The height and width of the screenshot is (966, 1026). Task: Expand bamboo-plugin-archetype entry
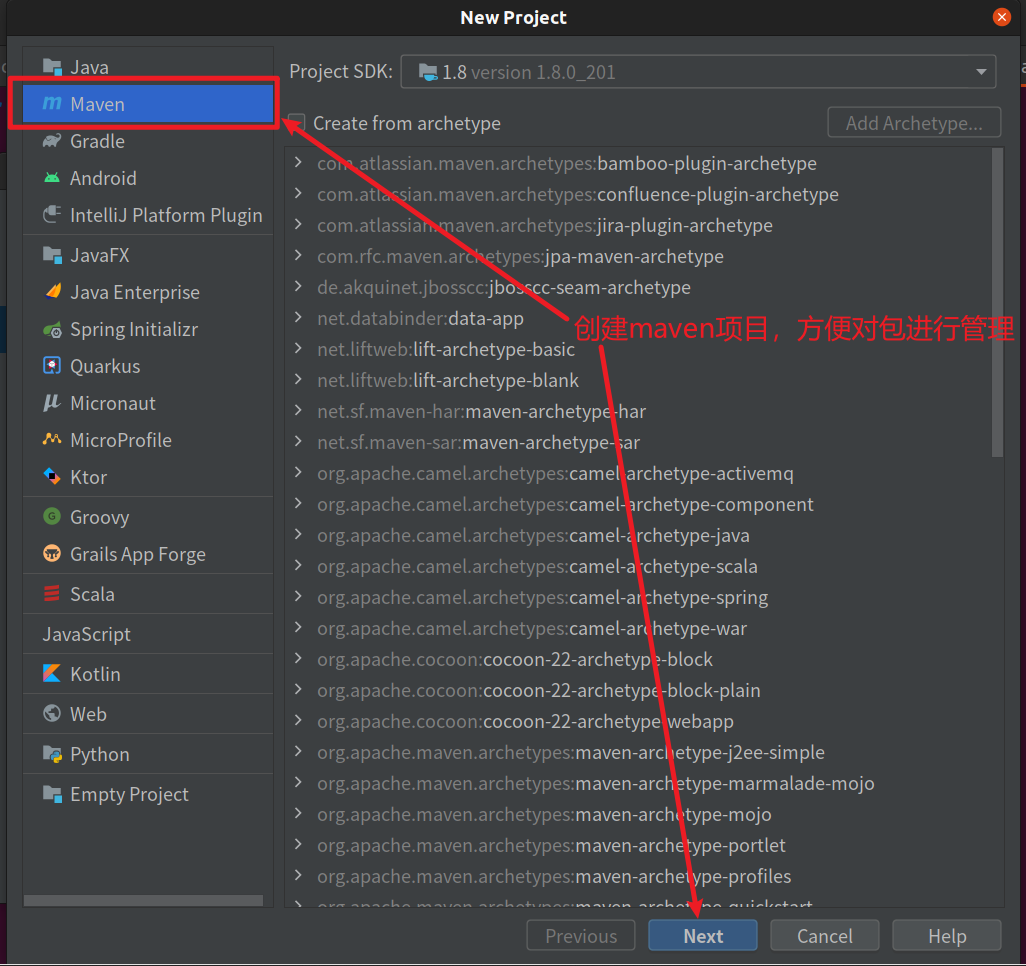click(x=298, y=162)
